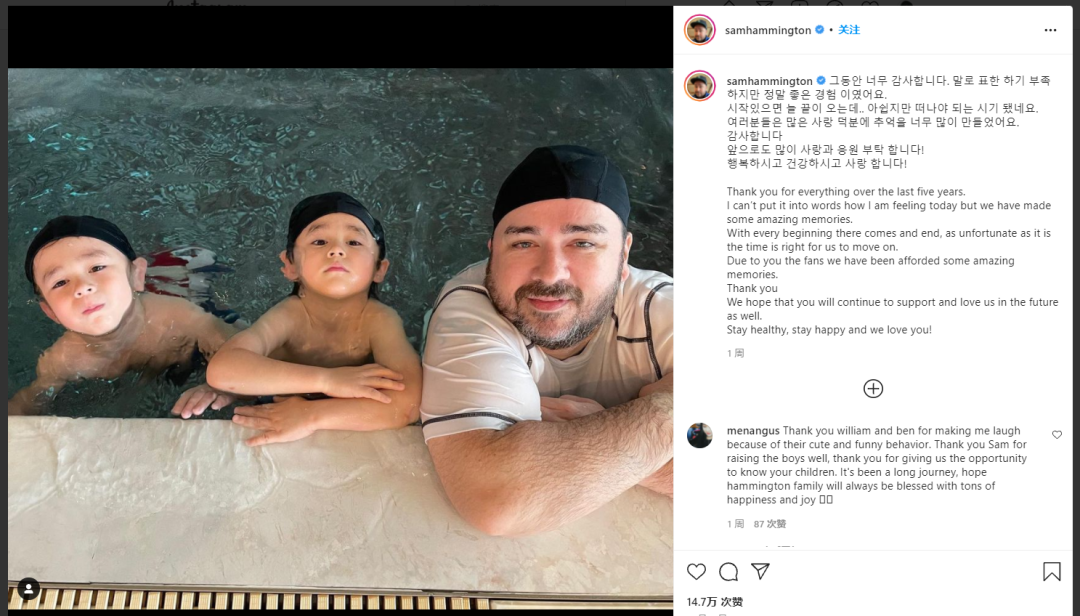Like the menangus comment heart
The height and width of the screenshot is (616, 1080).
[1057, 435]
